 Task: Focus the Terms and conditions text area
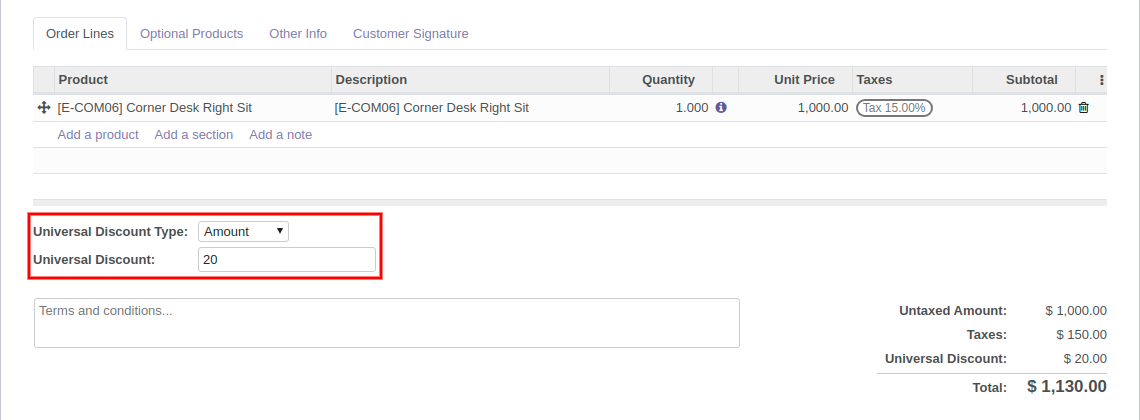[x=386, y=323]
